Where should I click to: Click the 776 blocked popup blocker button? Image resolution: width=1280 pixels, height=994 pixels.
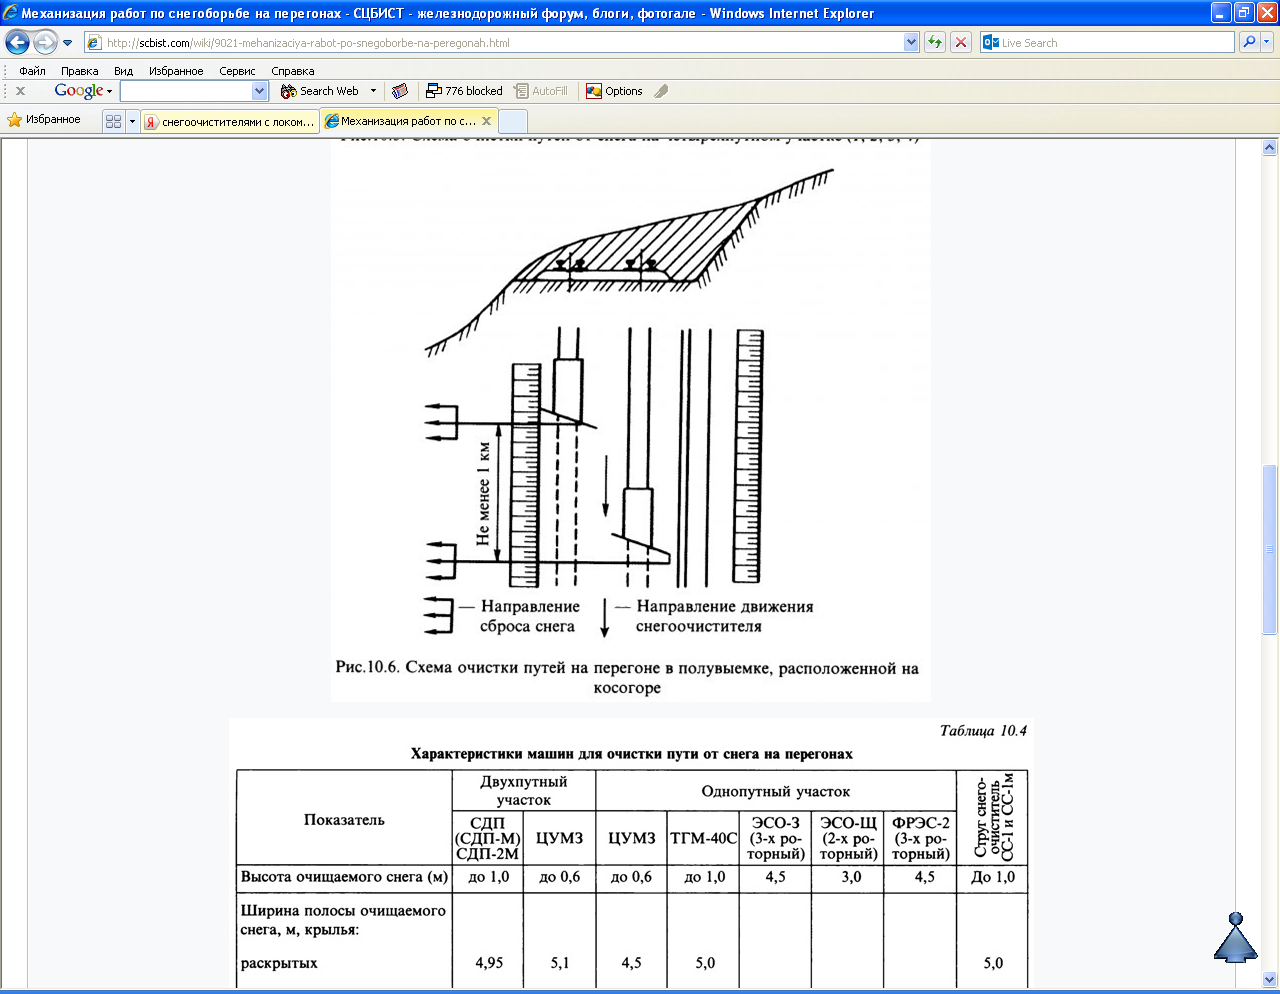click(x=464, y=91)
